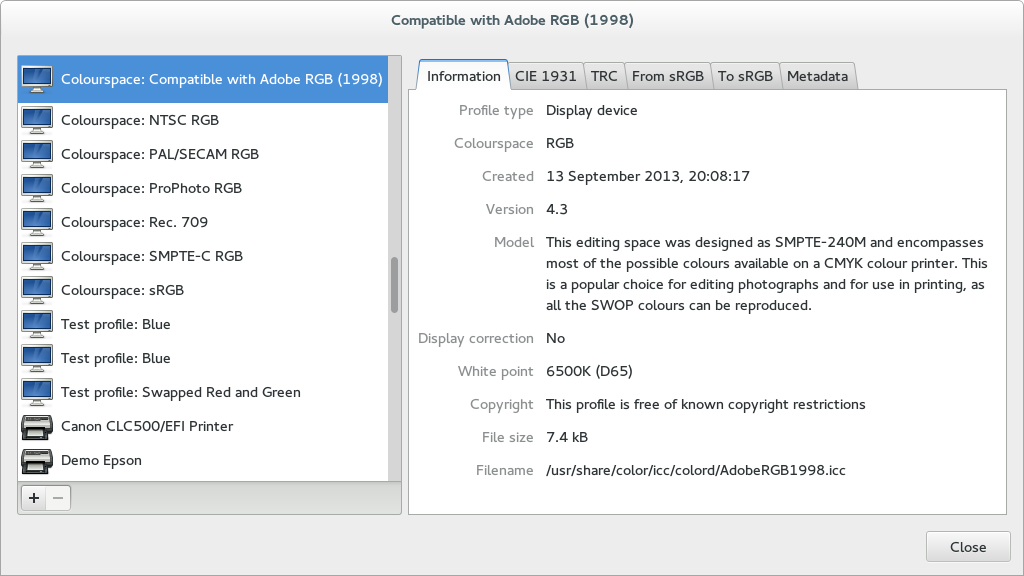Choose Test profile: Swapped Red and Green
Viewport: 1024px width, 576px height.
coord(180,392)
